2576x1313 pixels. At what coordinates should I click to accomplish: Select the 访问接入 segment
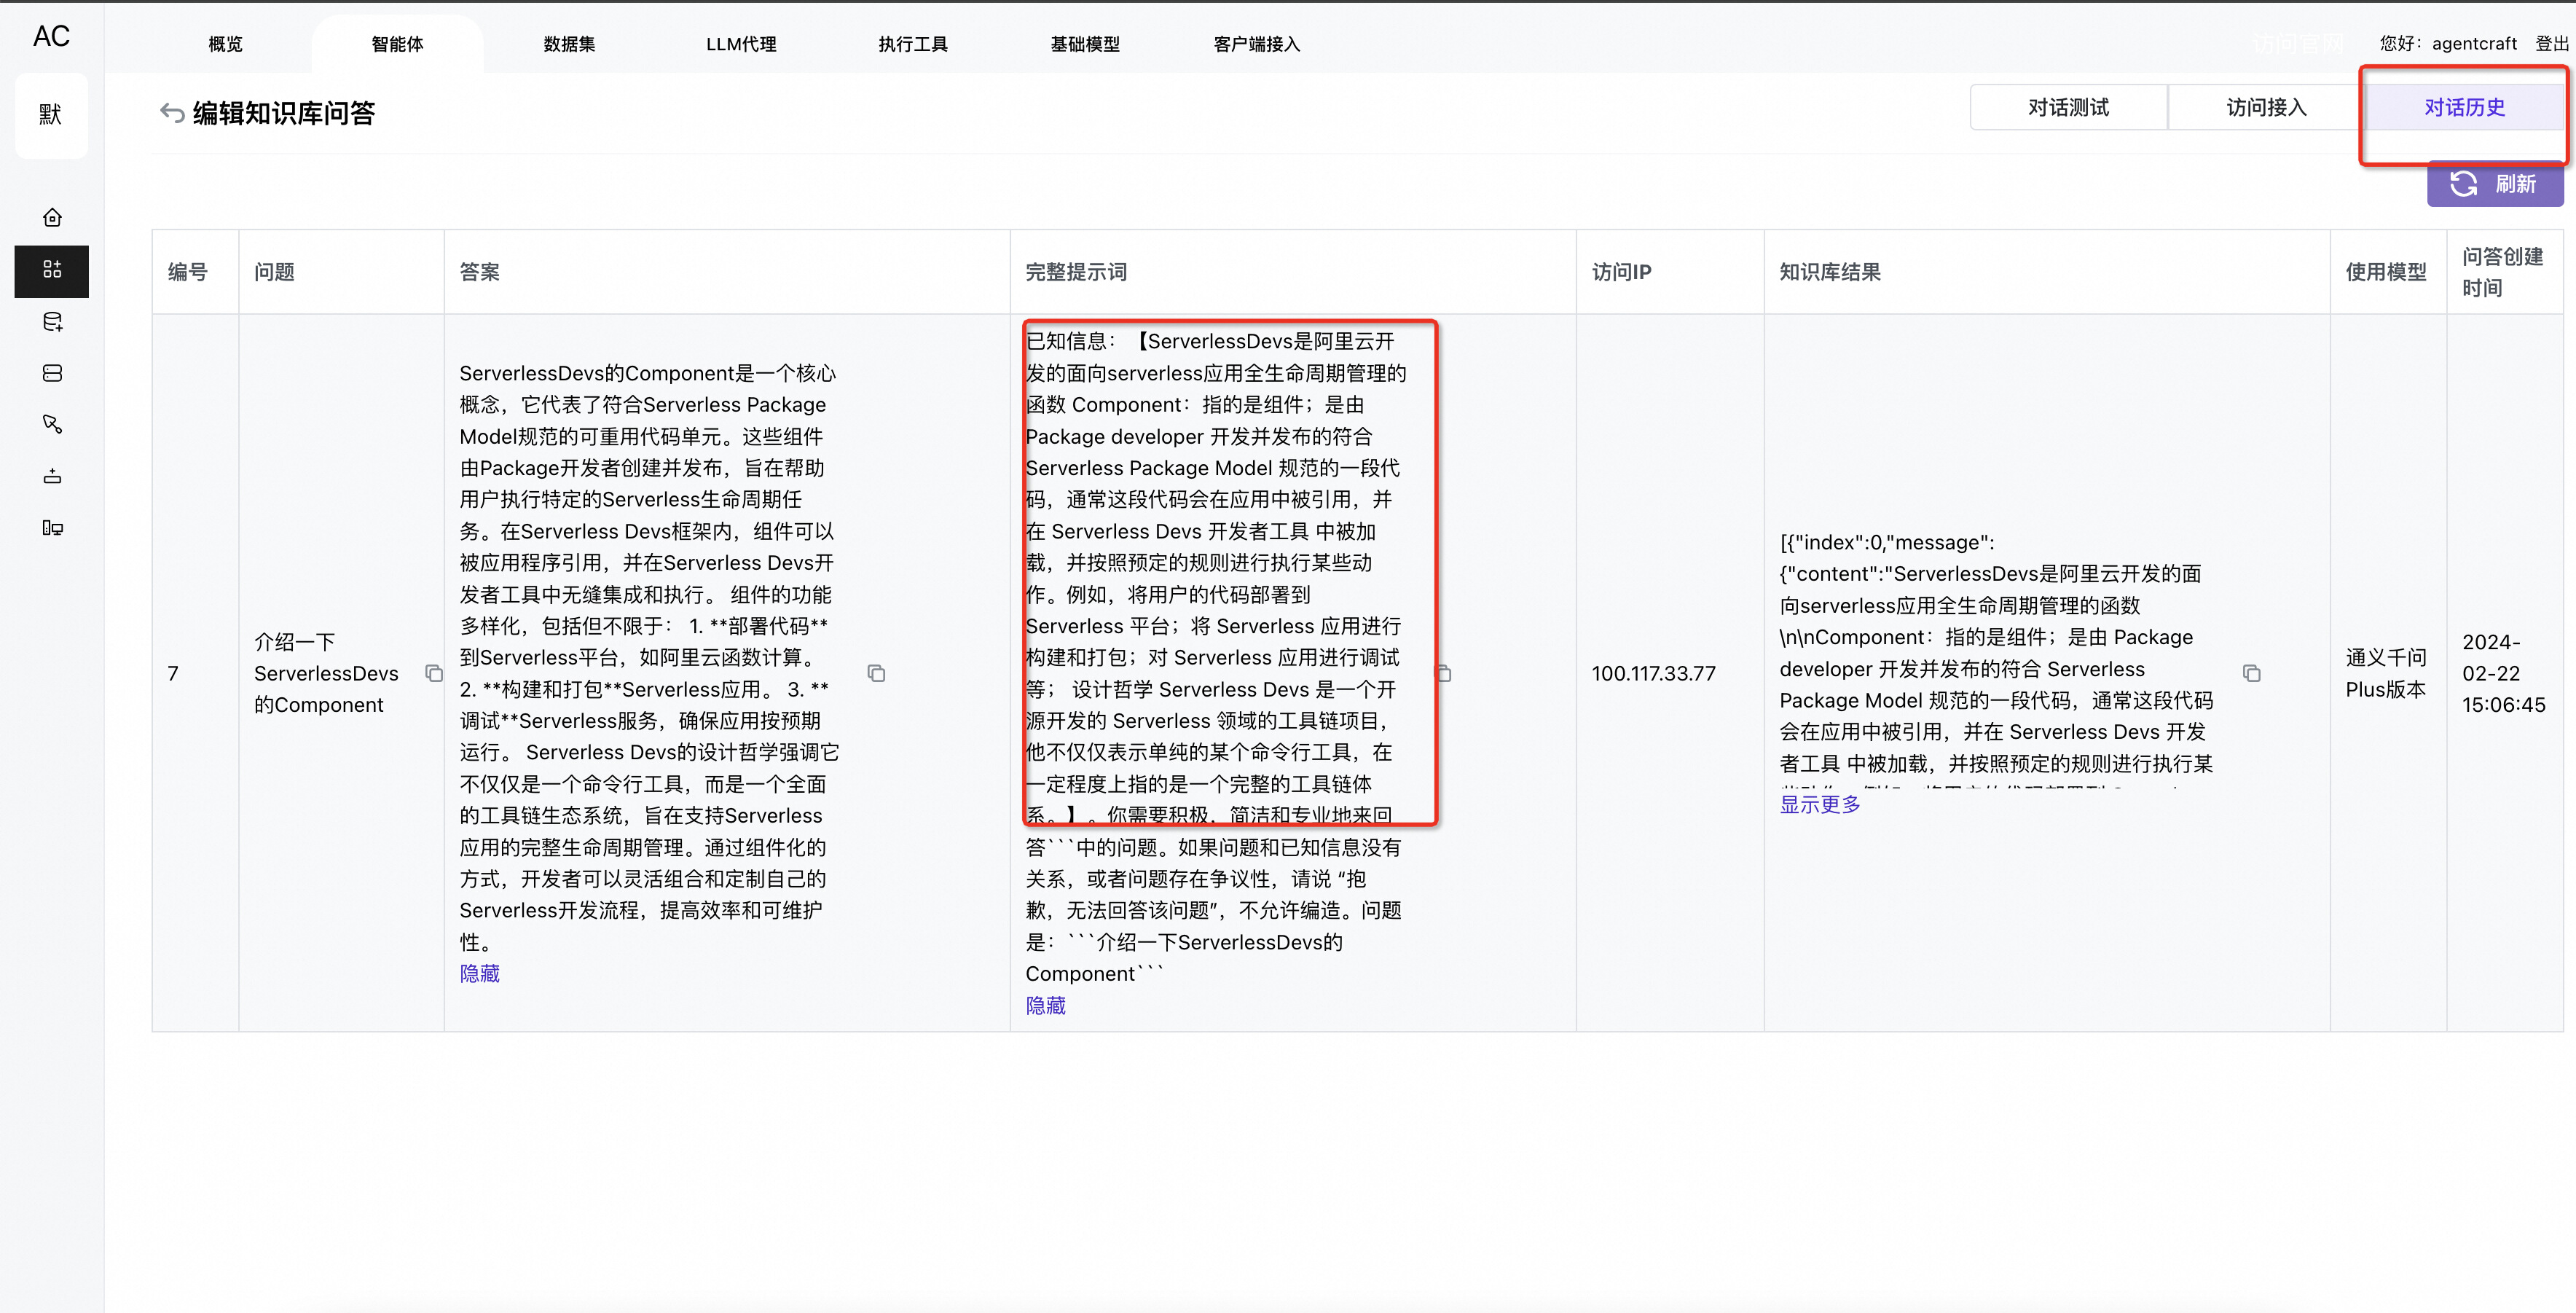tap(2266, 107)
